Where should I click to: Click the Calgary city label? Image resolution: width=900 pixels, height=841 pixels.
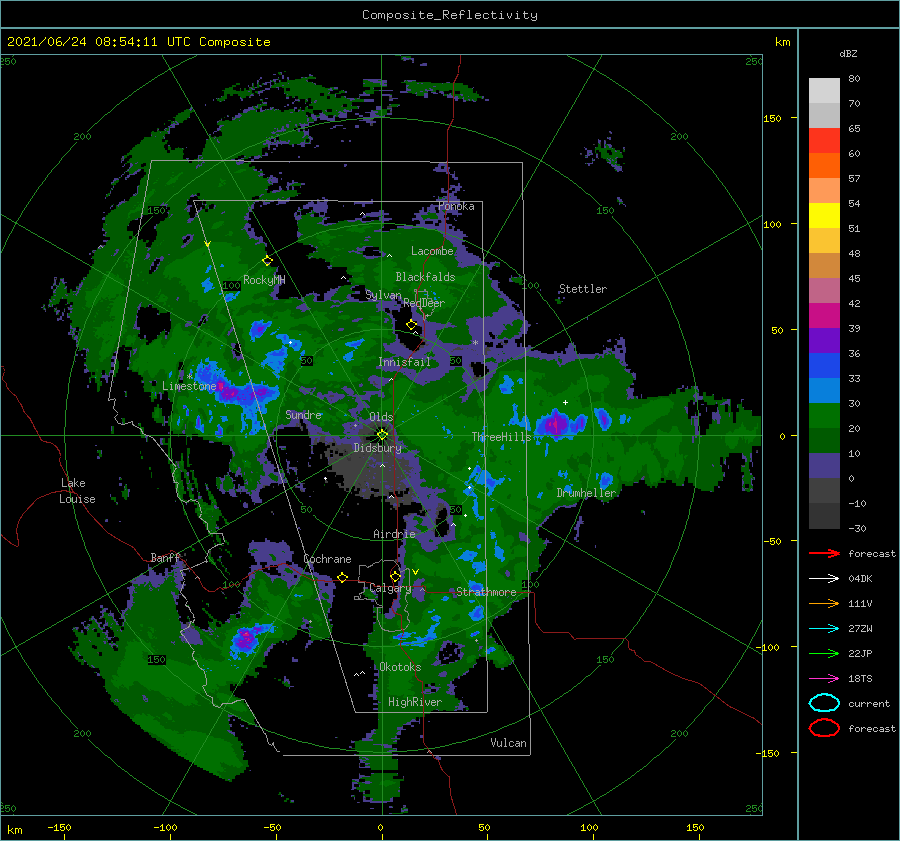point(390,588)
